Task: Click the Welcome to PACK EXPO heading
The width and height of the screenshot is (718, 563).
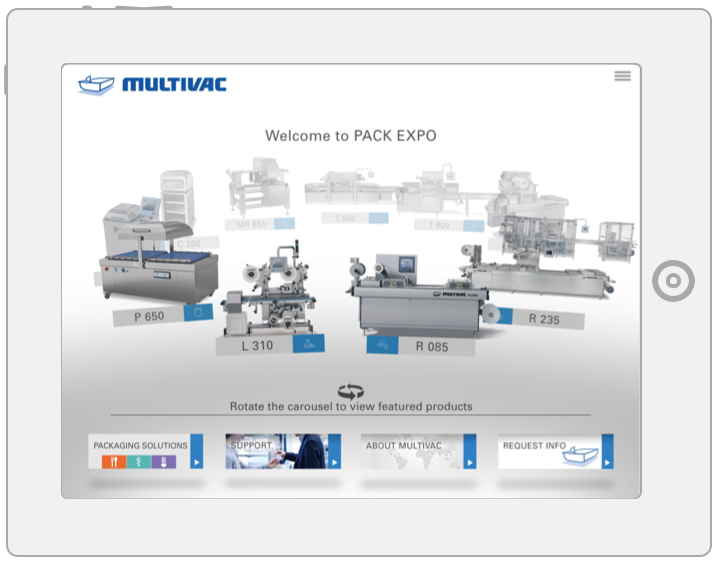Action: click(x=351, y=135)
